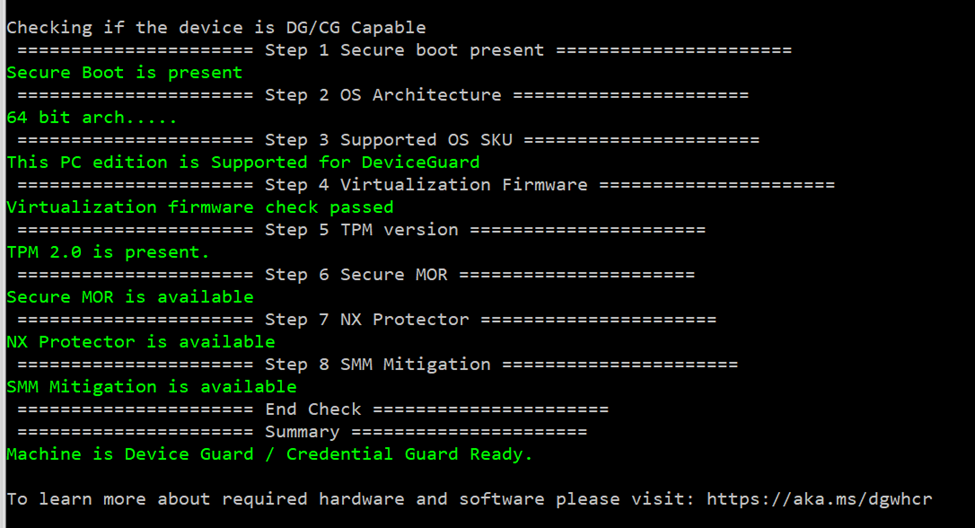
Task: Click the 'Step 8 SMM Mitigation' header
Action: (377, 364)
